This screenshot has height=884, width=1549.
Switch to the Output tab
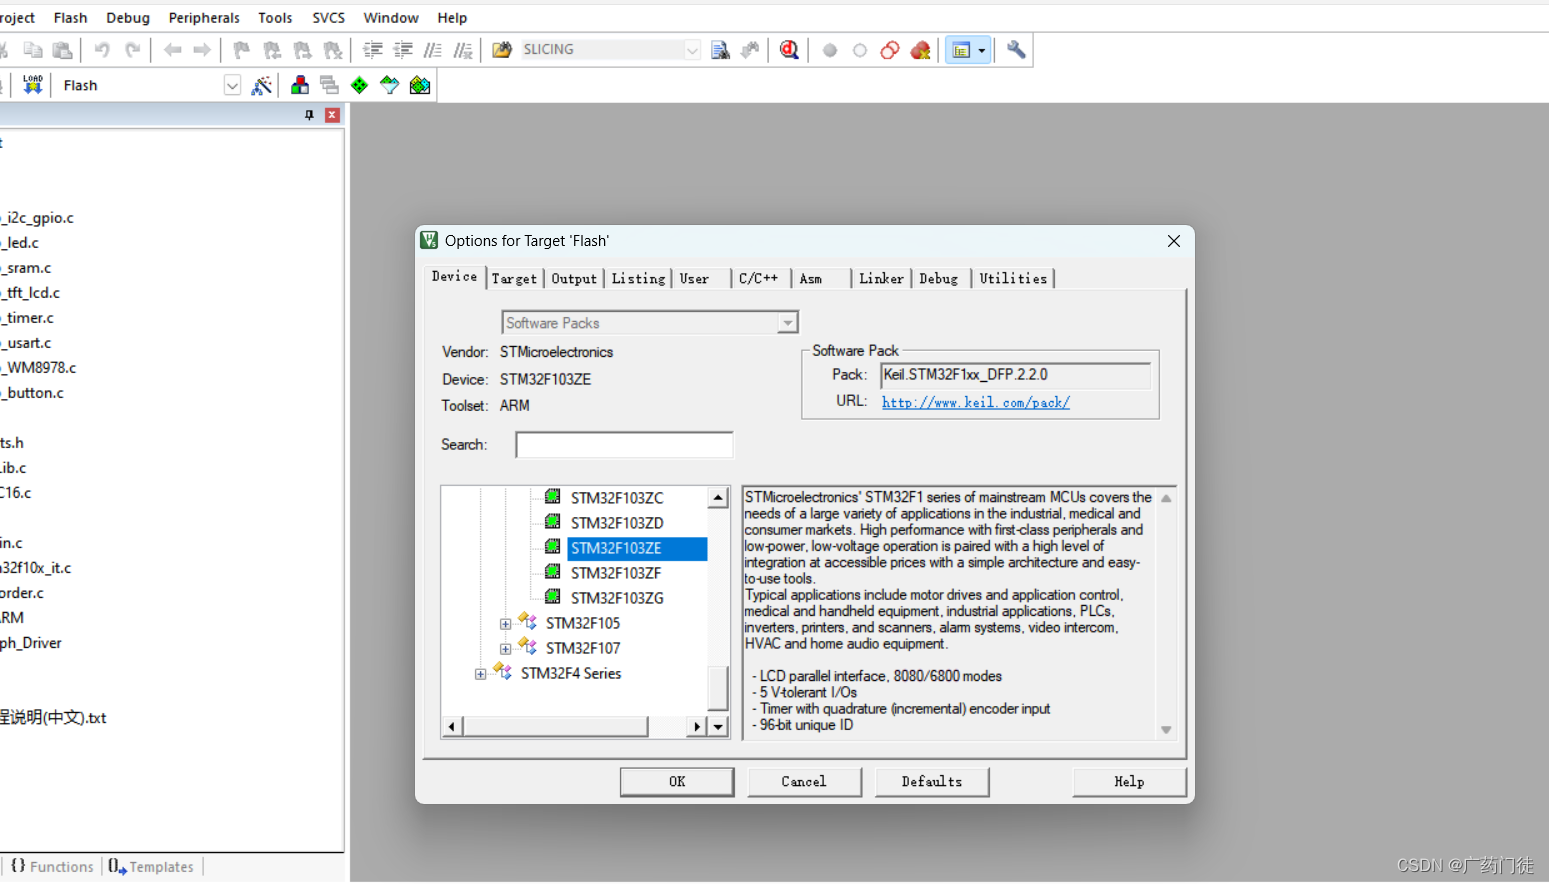pos(574,279)
